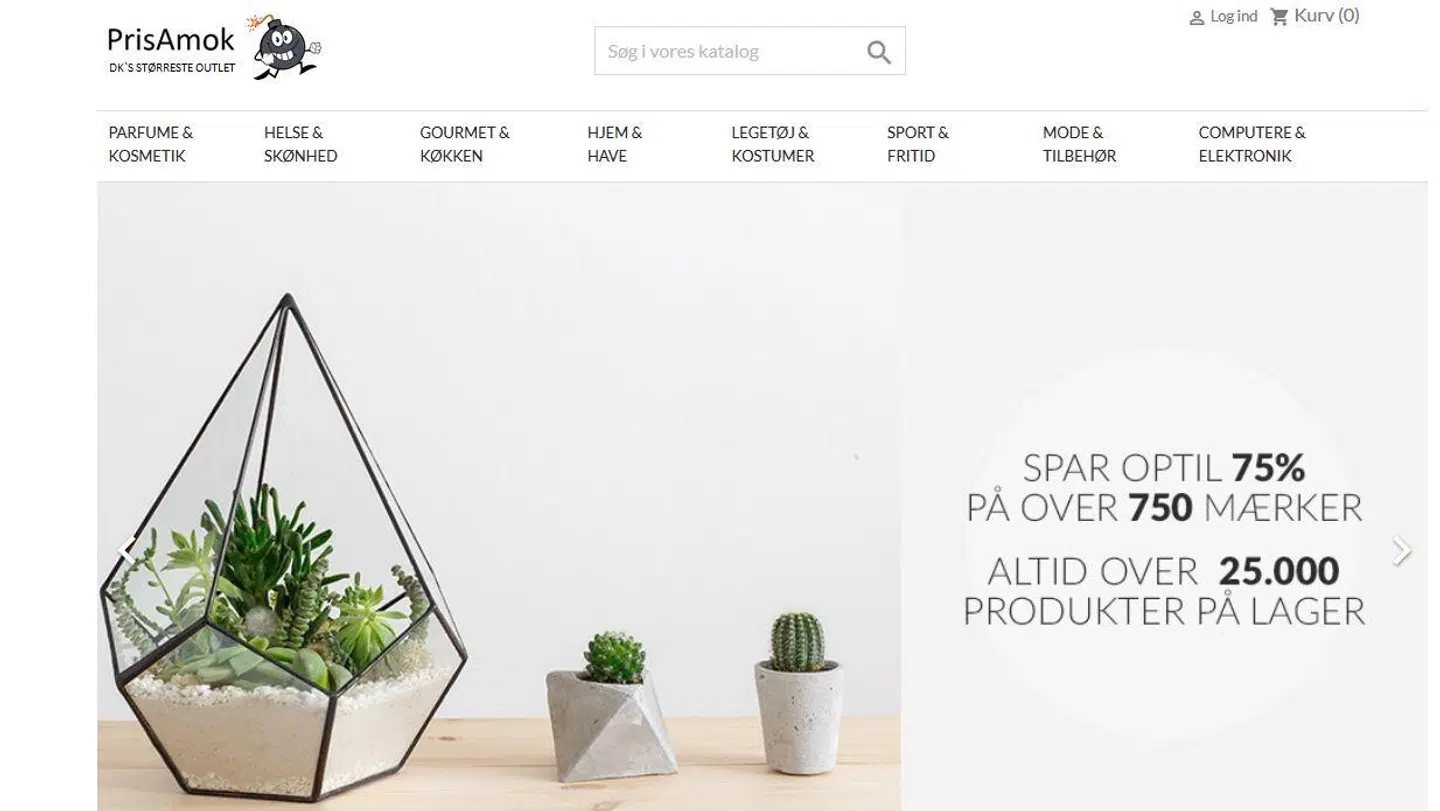Viewport: 1440px width, 811px height.
Task: Open Hjem & Have category
Action: point(615,144)
